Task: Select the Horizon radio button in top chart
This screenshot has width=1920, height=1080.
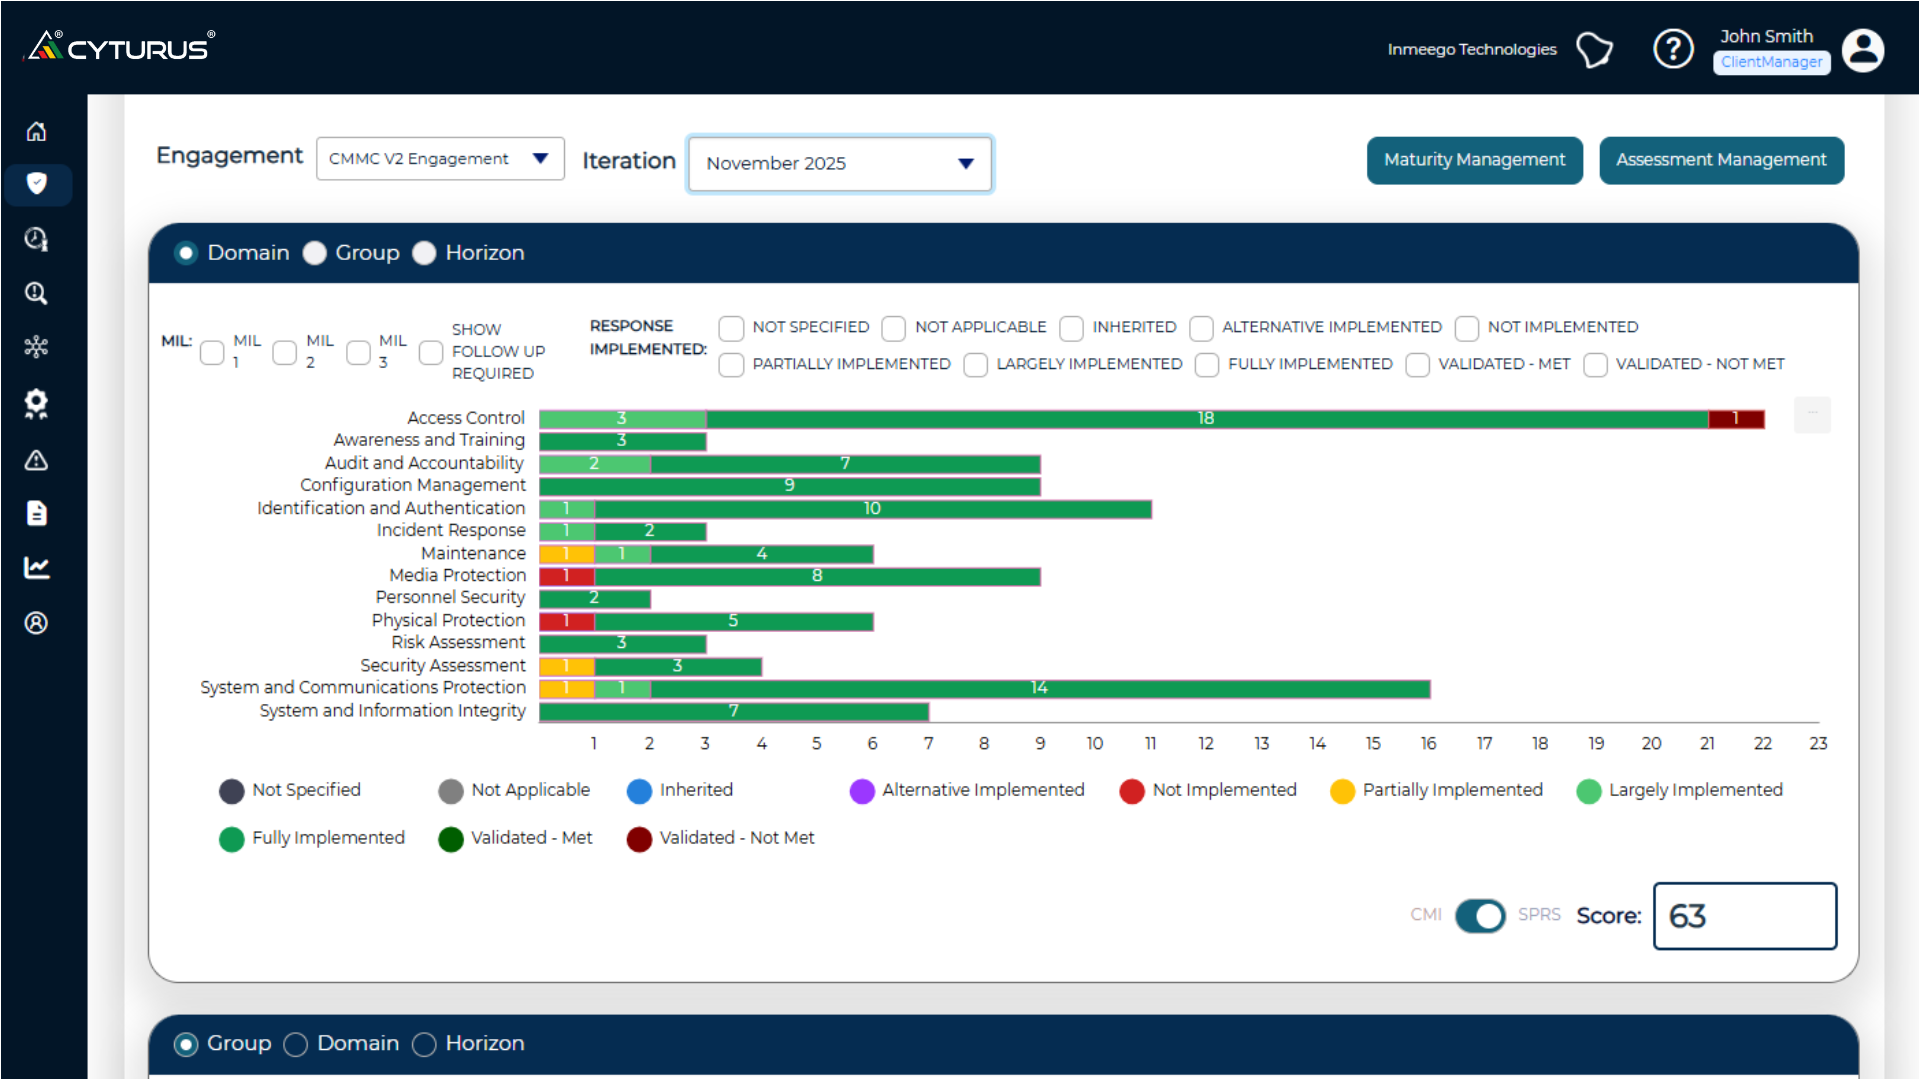Action: [425, 253]
